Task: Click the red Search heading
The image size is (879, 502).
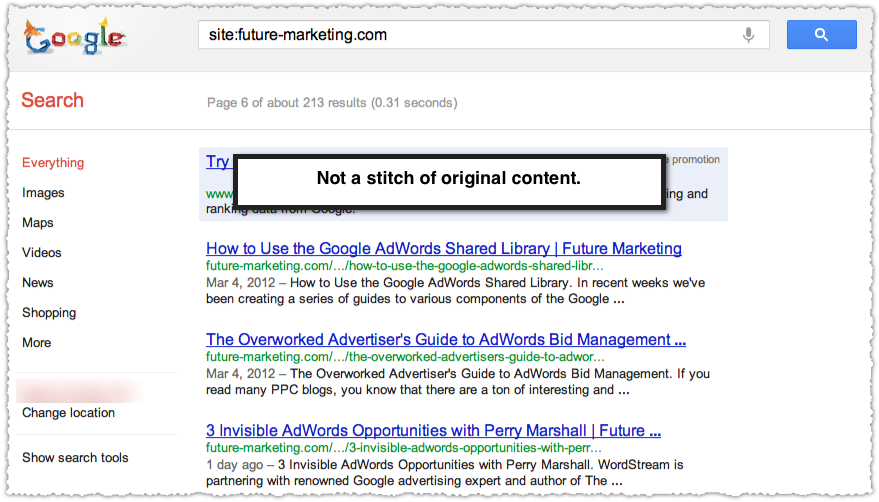Action: pos(52,100)
